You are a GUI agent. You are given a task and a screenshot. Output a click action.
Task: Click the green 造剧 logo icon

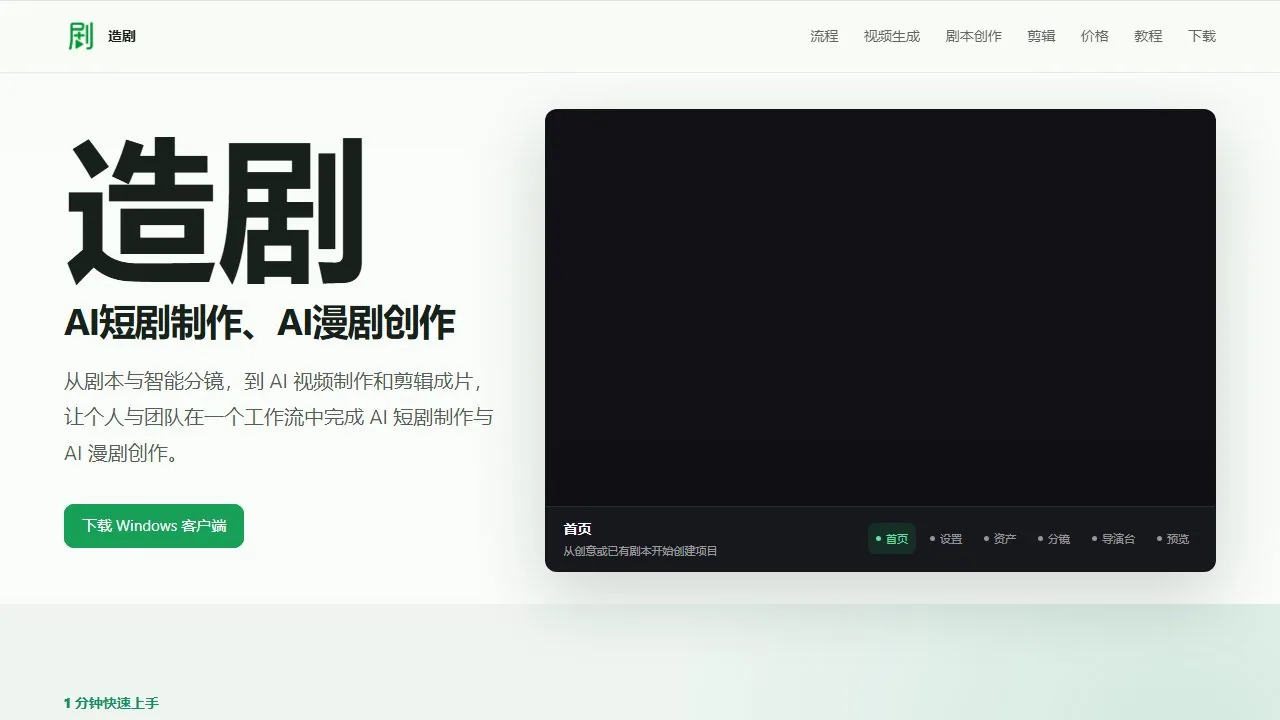point(81,36)
